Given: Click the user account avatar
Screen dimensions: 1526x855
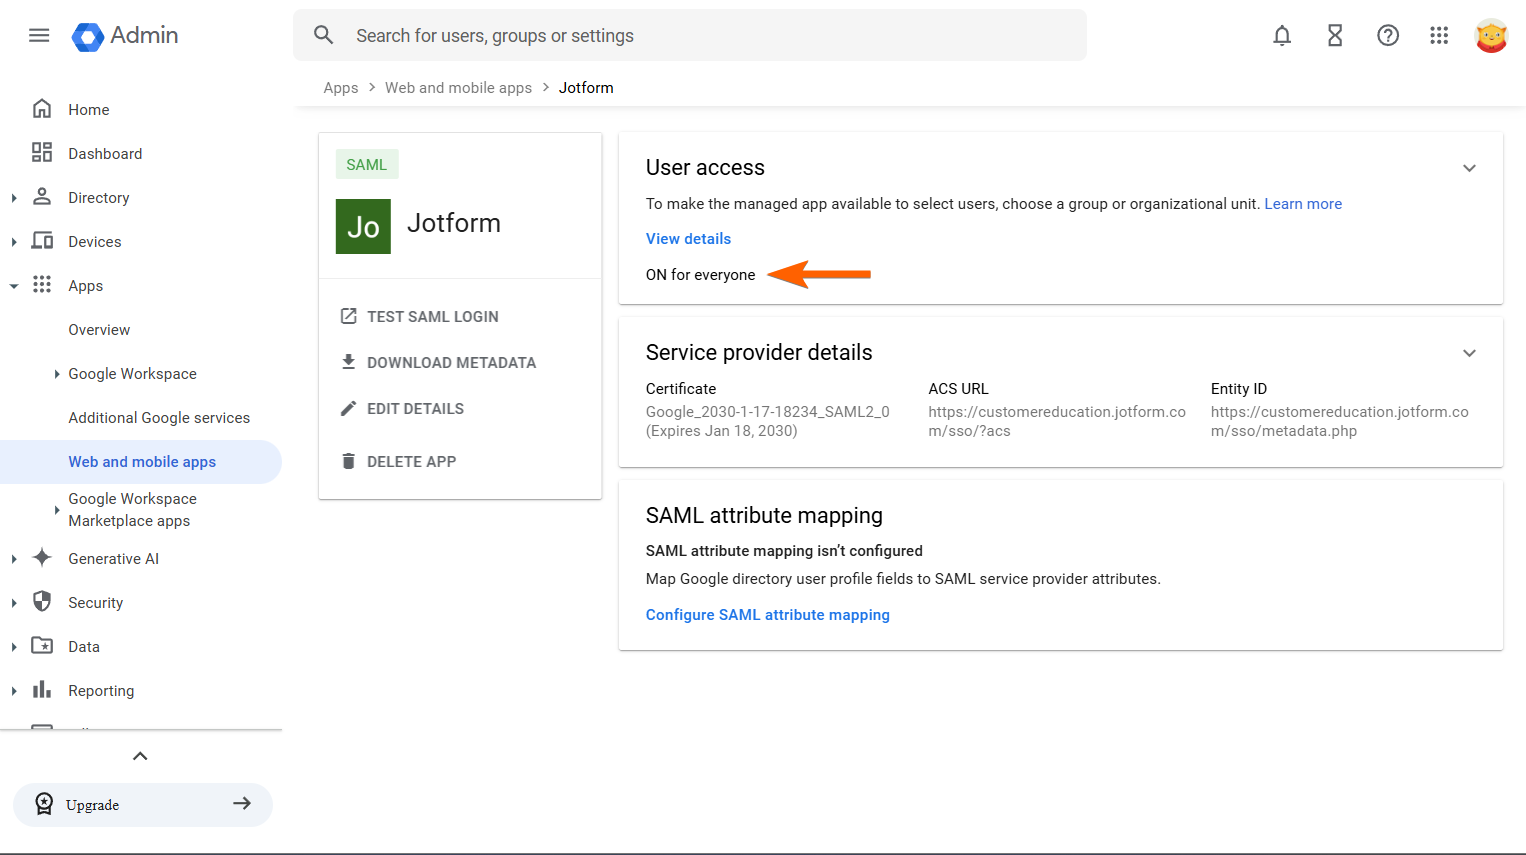Looking at the screenshot, I should tap(1490, 36).
